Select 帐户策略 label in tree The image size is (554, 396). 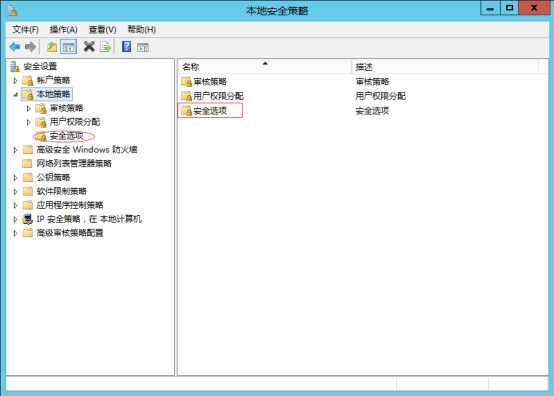click(53, 80)
